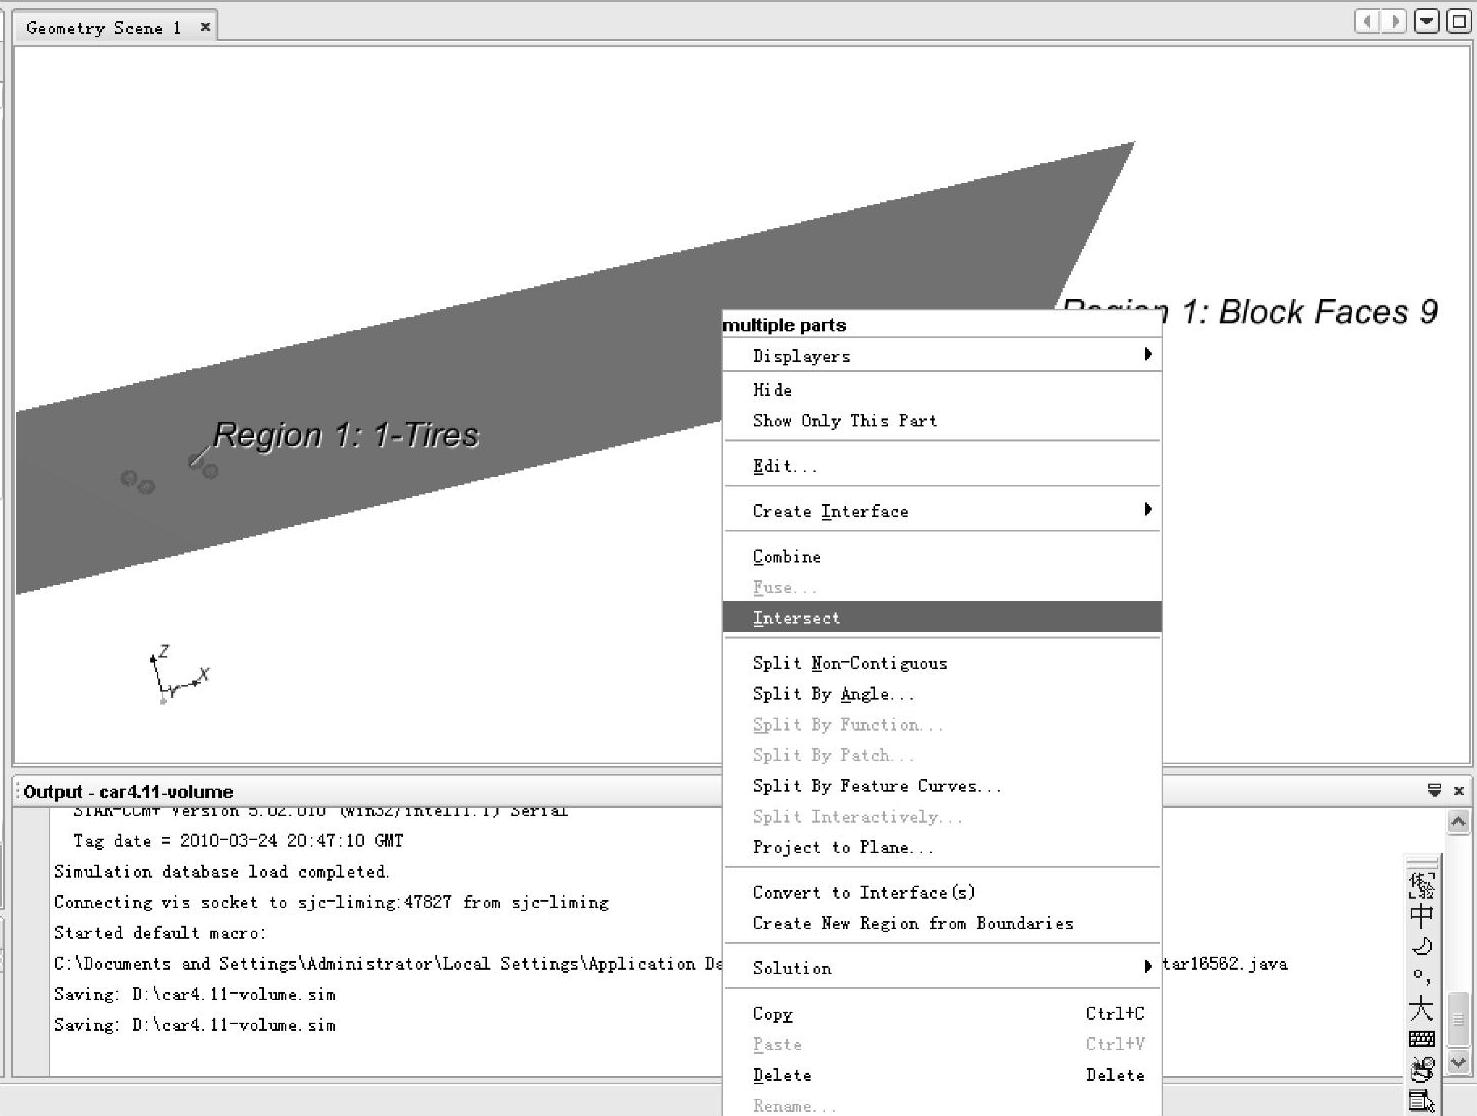Viewport: 1477px width, 1116px height.
Task: Click the Output scrollbar up arrow
Action: [1458, 822]
